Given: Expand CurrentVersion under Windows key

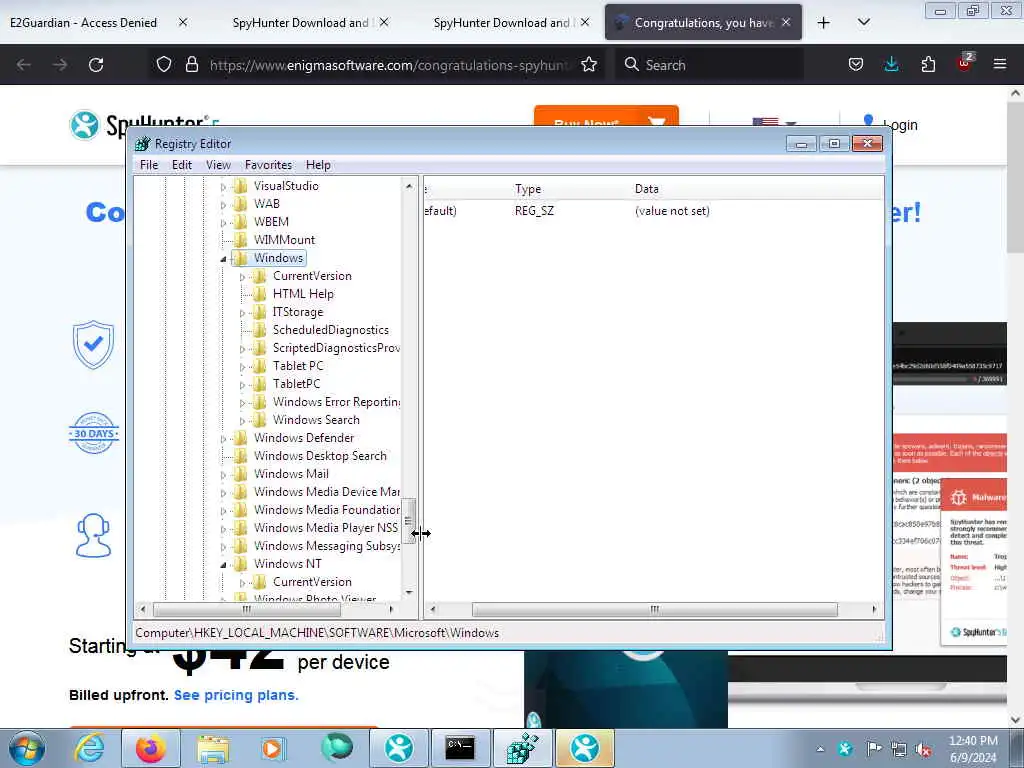Looking at the screenshot, I should (242, 277).
